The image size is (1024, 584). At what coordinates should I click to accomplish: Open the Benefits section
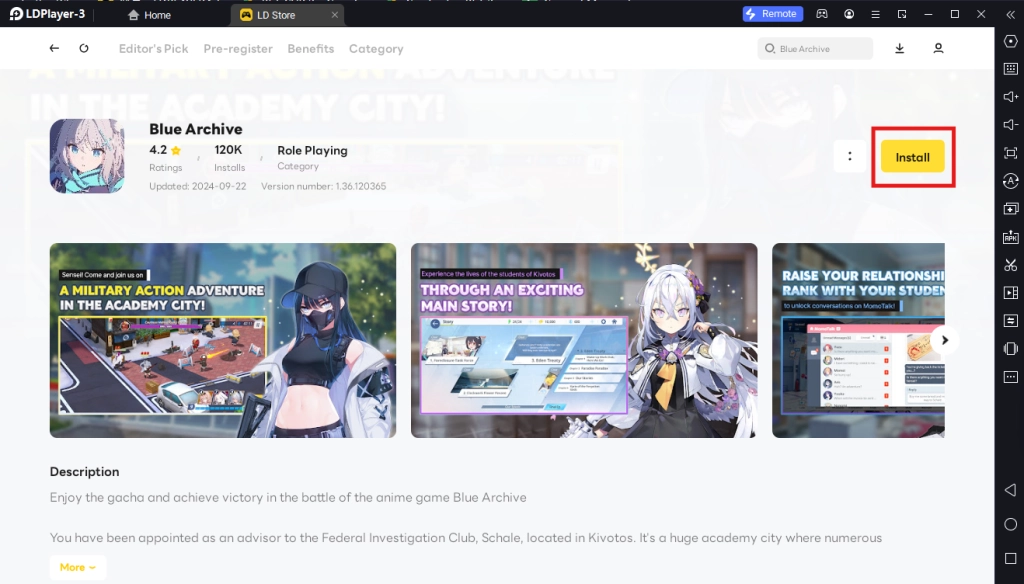pyautogui.click(x=310, y=49)
